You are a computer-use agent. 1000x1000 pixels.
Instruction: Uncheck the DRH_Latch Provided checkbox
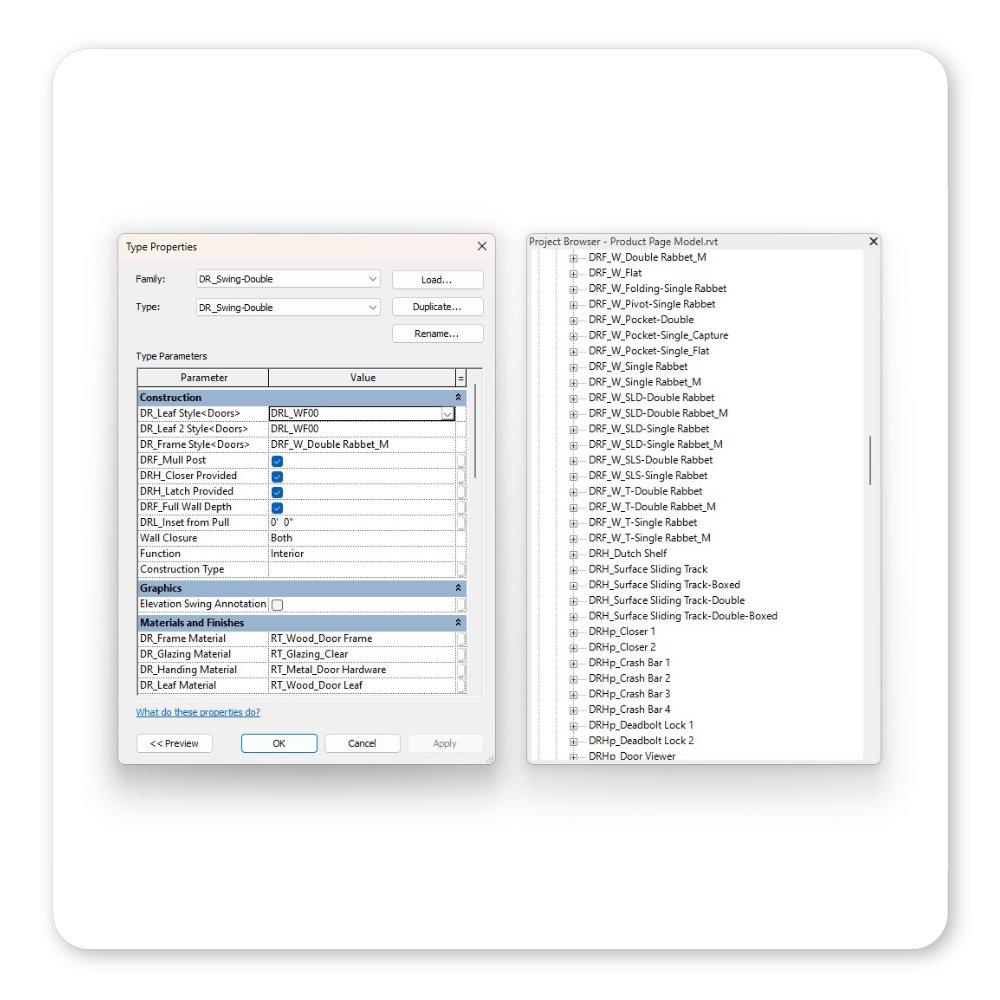click(x=277, y=492)
